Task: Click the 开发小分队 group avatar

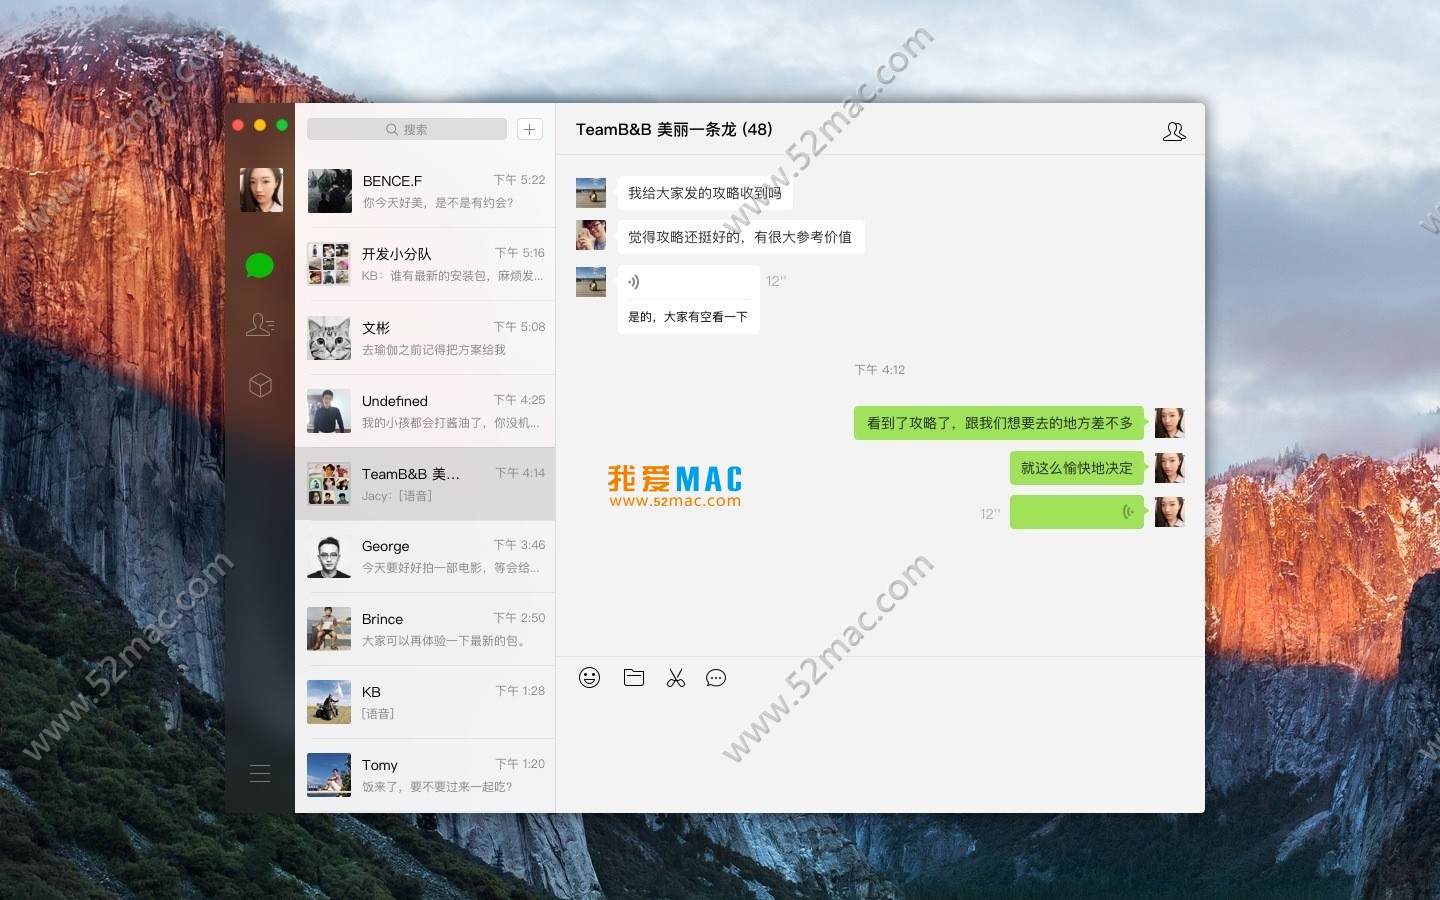Action: coord(329,264)
